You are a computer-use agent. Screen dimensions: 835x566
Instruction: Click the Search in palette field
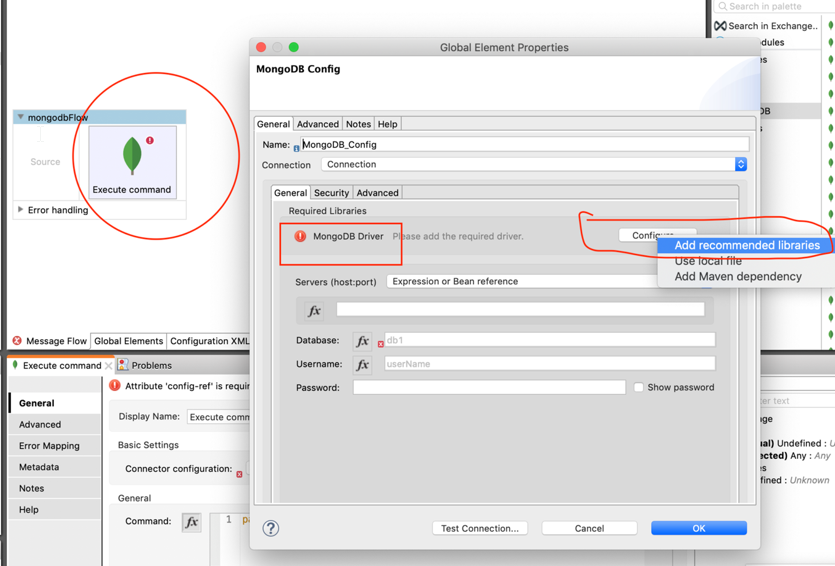tap(775, 6)
